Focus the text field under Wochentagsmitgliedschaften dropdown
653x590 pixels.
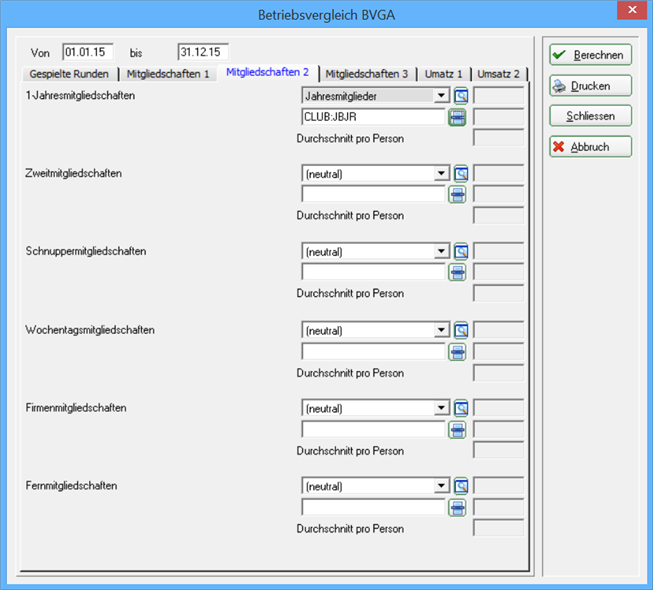pyautogui.click(x=373, y=351)
